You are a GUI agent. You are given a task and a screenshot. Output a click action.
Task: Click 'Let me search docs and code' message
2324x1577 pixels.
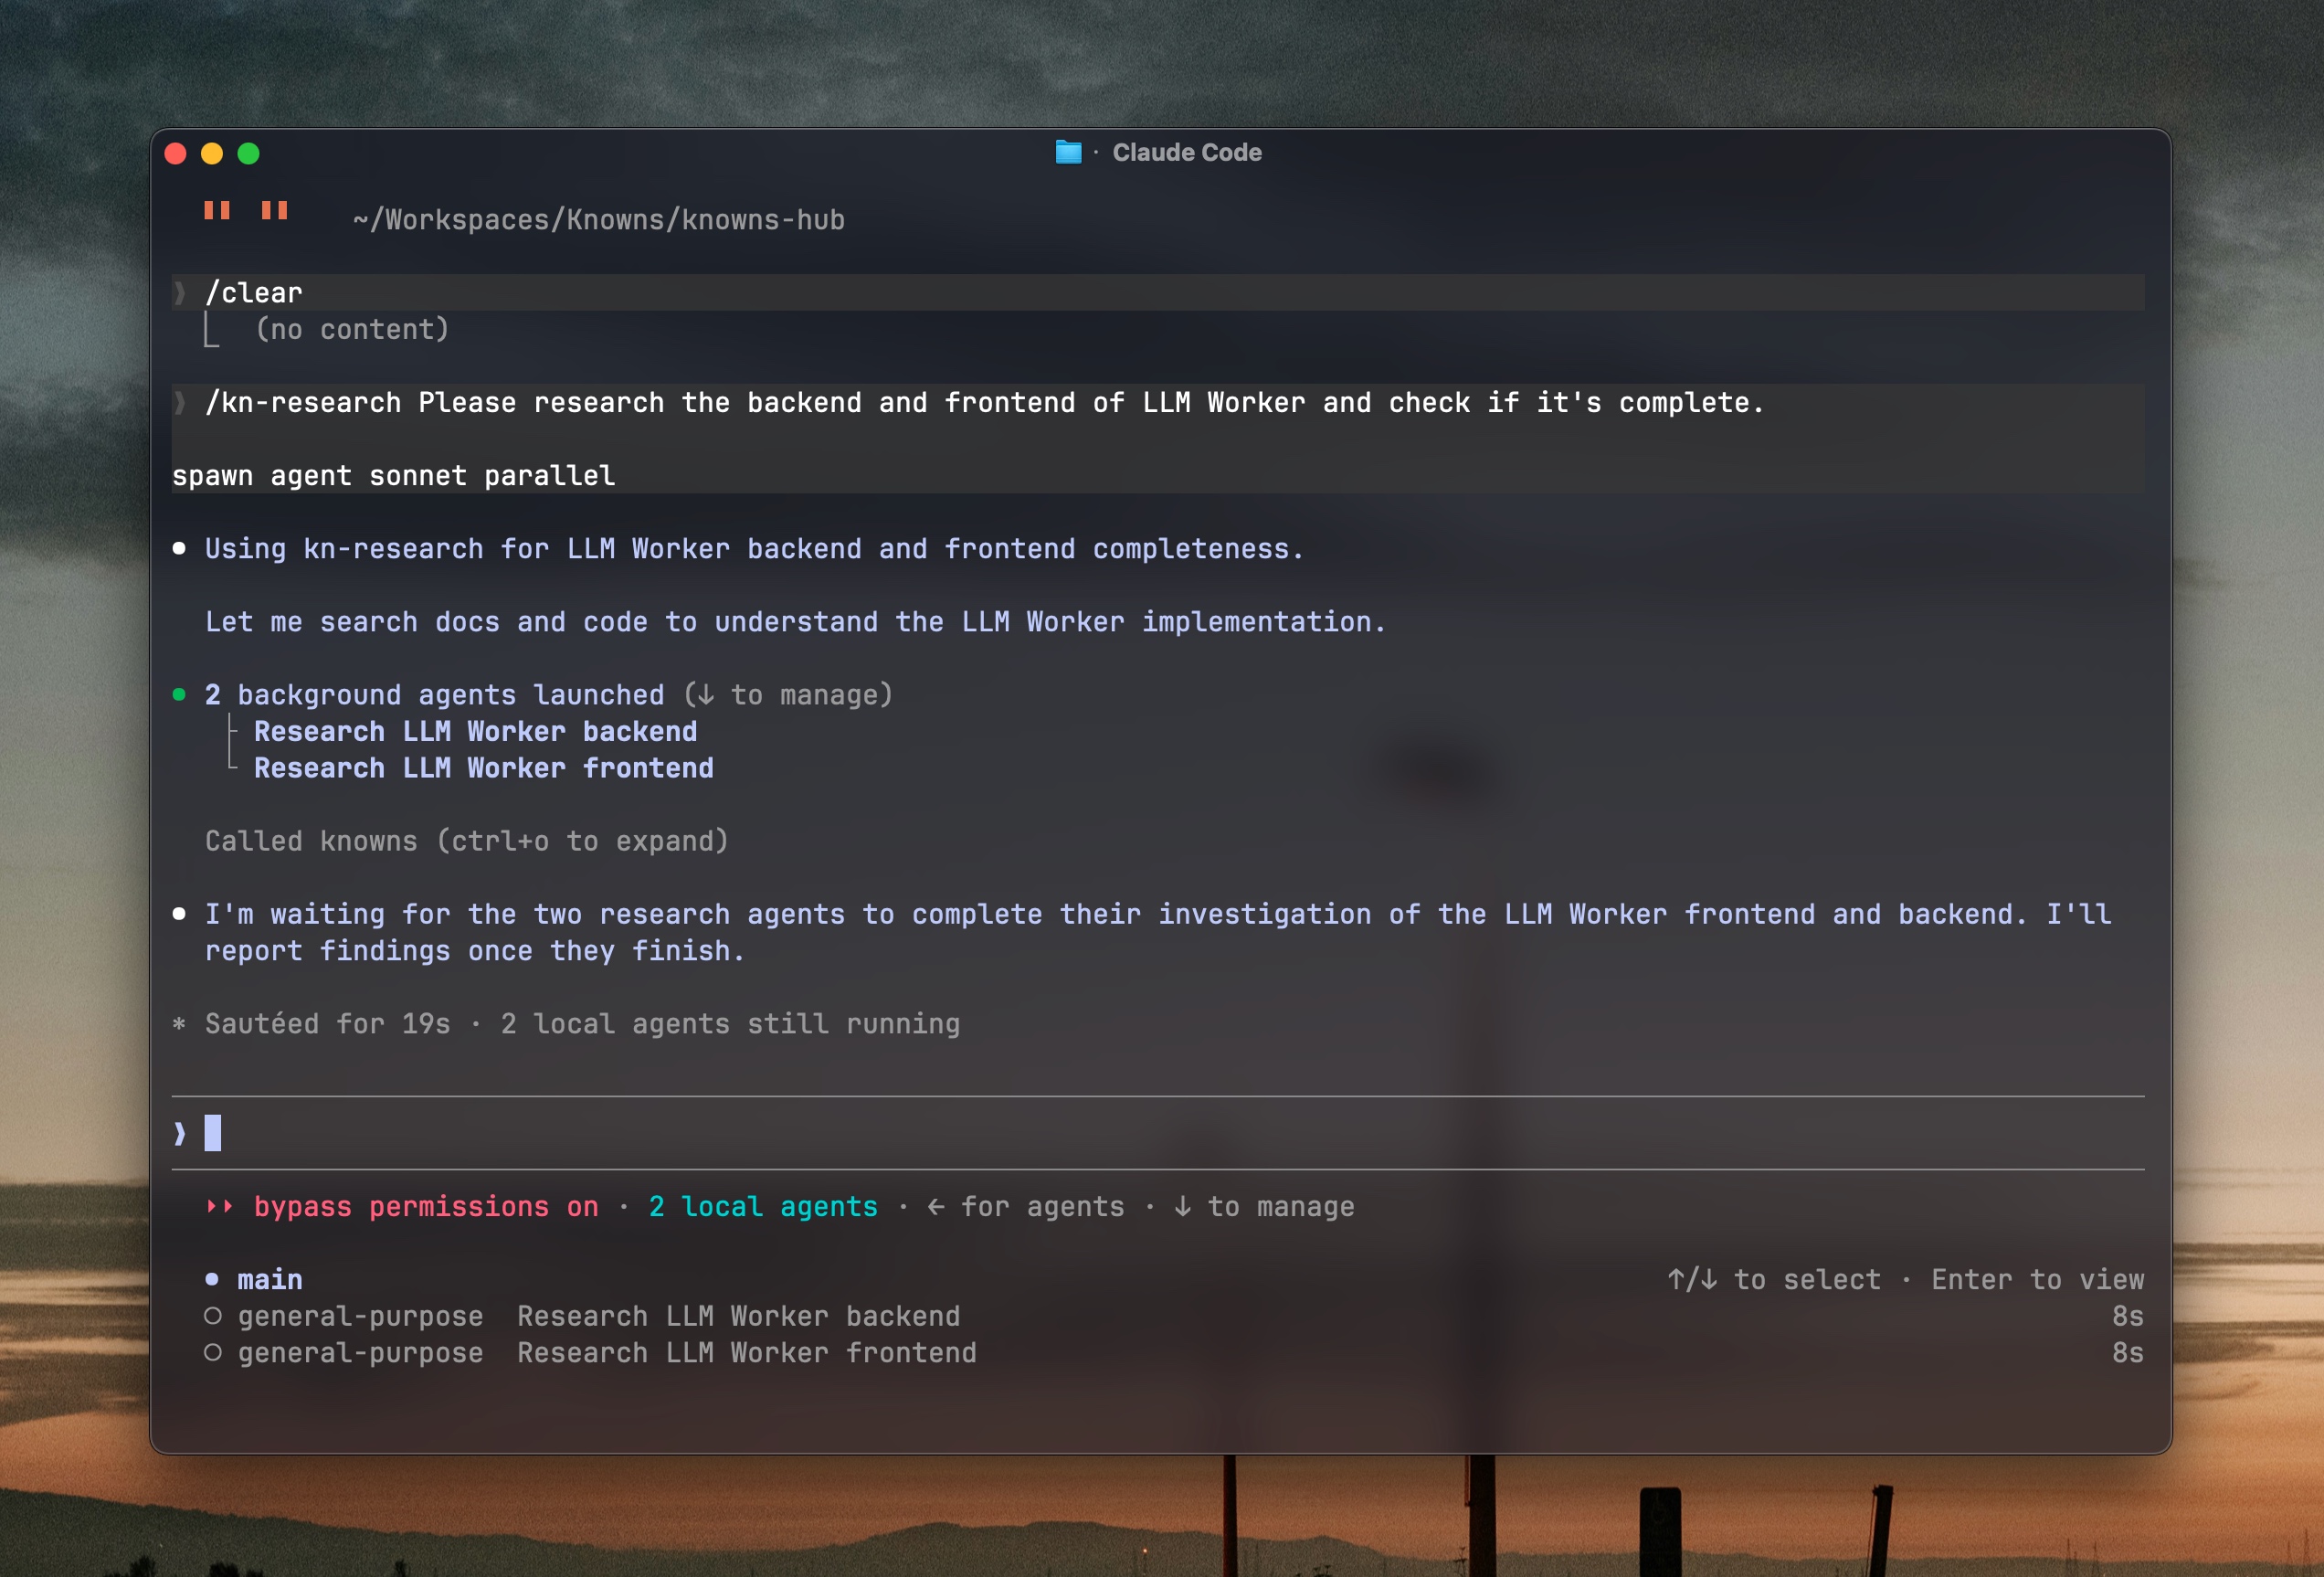(x=796, y=621)
